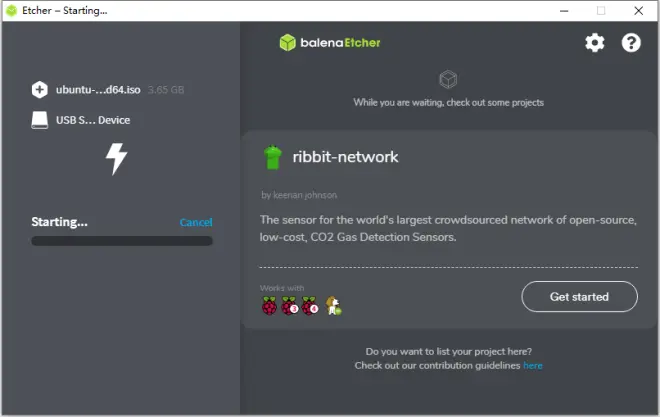Close the Etcher window
This screenshot has width=660, height=417.
point(639,11)
